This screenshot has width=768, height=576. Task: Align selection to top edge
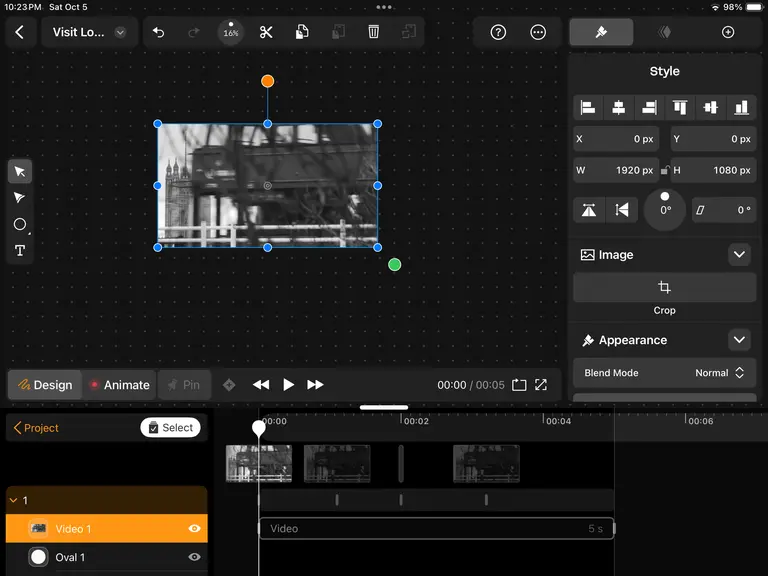(680, 107)
